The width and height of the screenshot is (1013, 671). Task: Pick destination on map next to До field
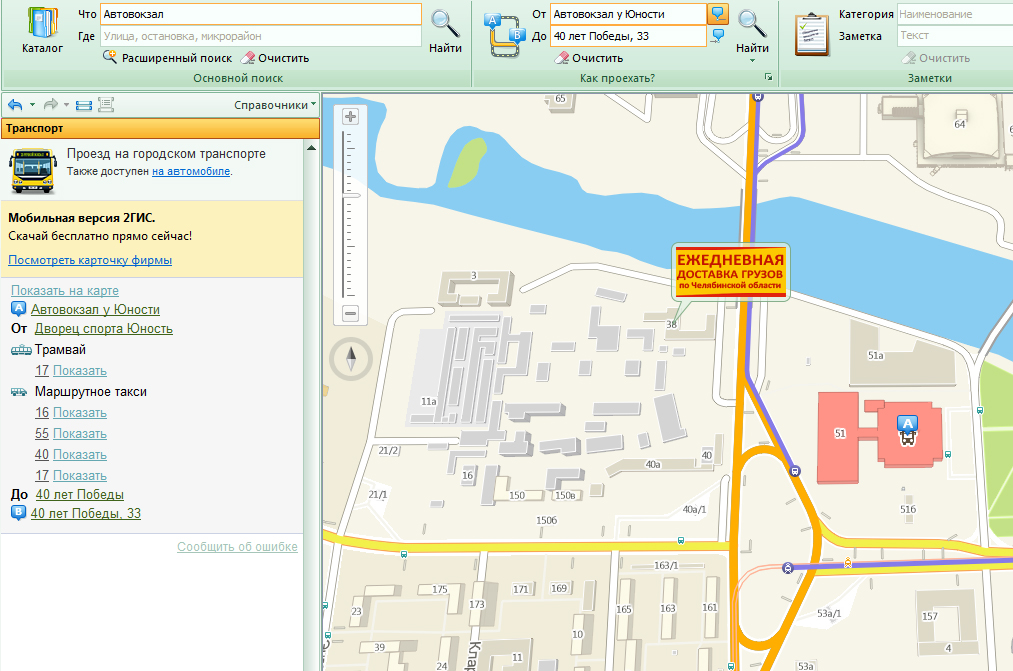pos(718,36)
